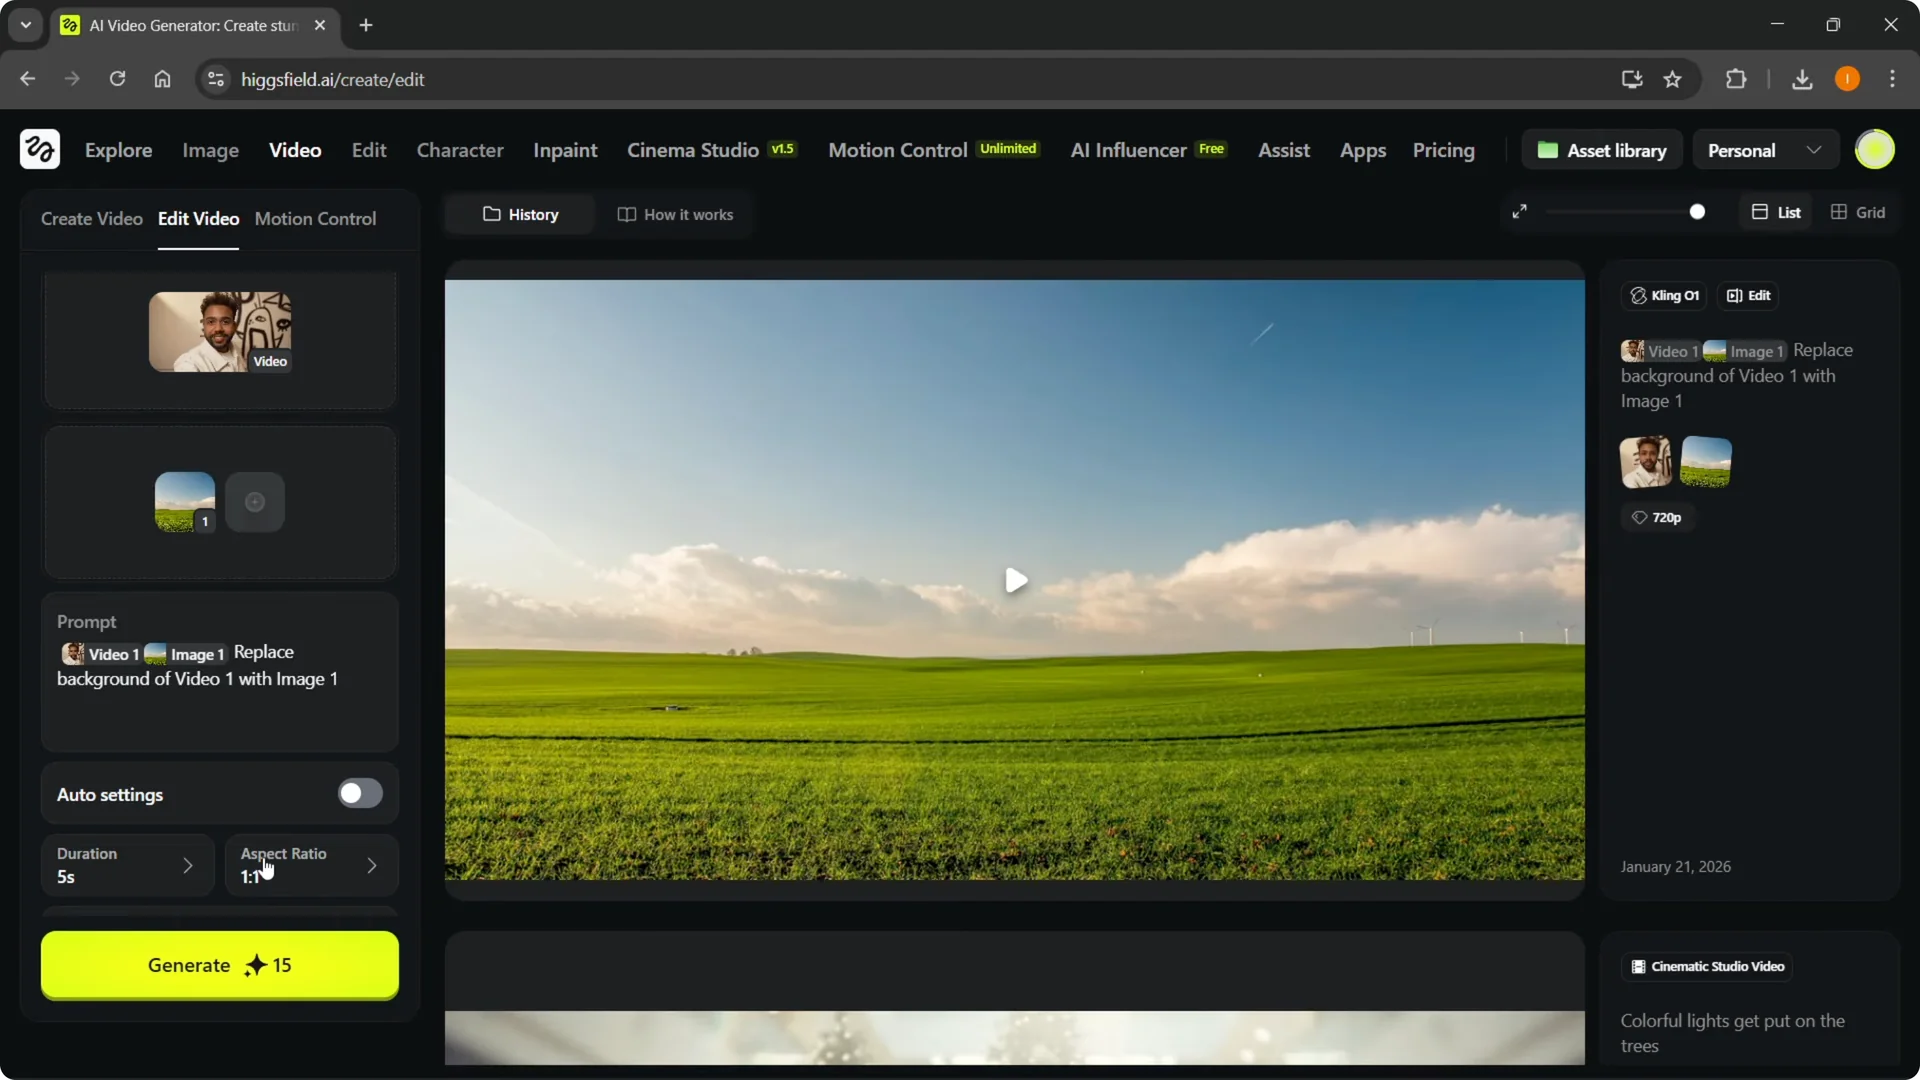Toggle the Auto settings switch
The width and height of the screenshot is (1920, 1080).
point(359,793)
